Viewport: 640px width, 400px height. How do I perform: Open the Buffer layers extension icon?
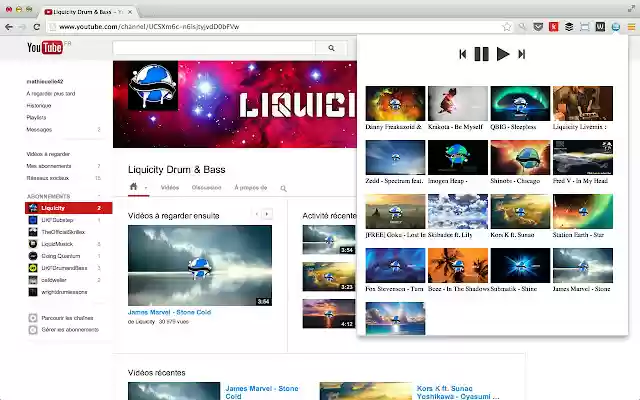[x=569, y=27]
